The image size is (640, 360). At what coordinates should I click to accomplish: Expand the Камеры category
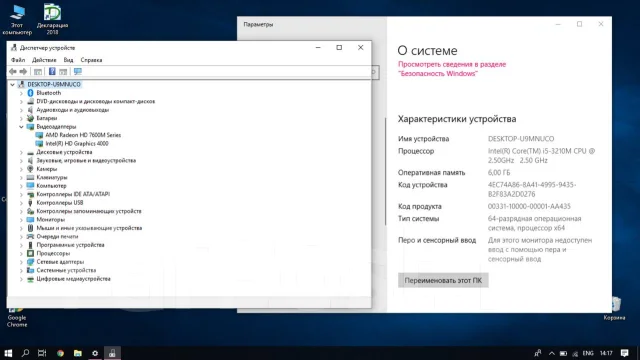point(21,169)
